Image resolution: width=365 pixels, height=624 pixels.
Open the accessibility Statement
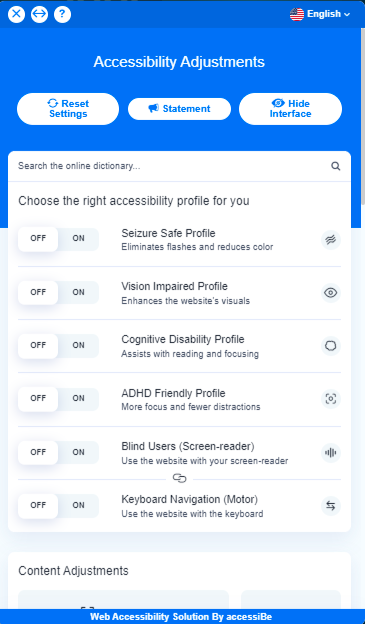pos(179,109)
